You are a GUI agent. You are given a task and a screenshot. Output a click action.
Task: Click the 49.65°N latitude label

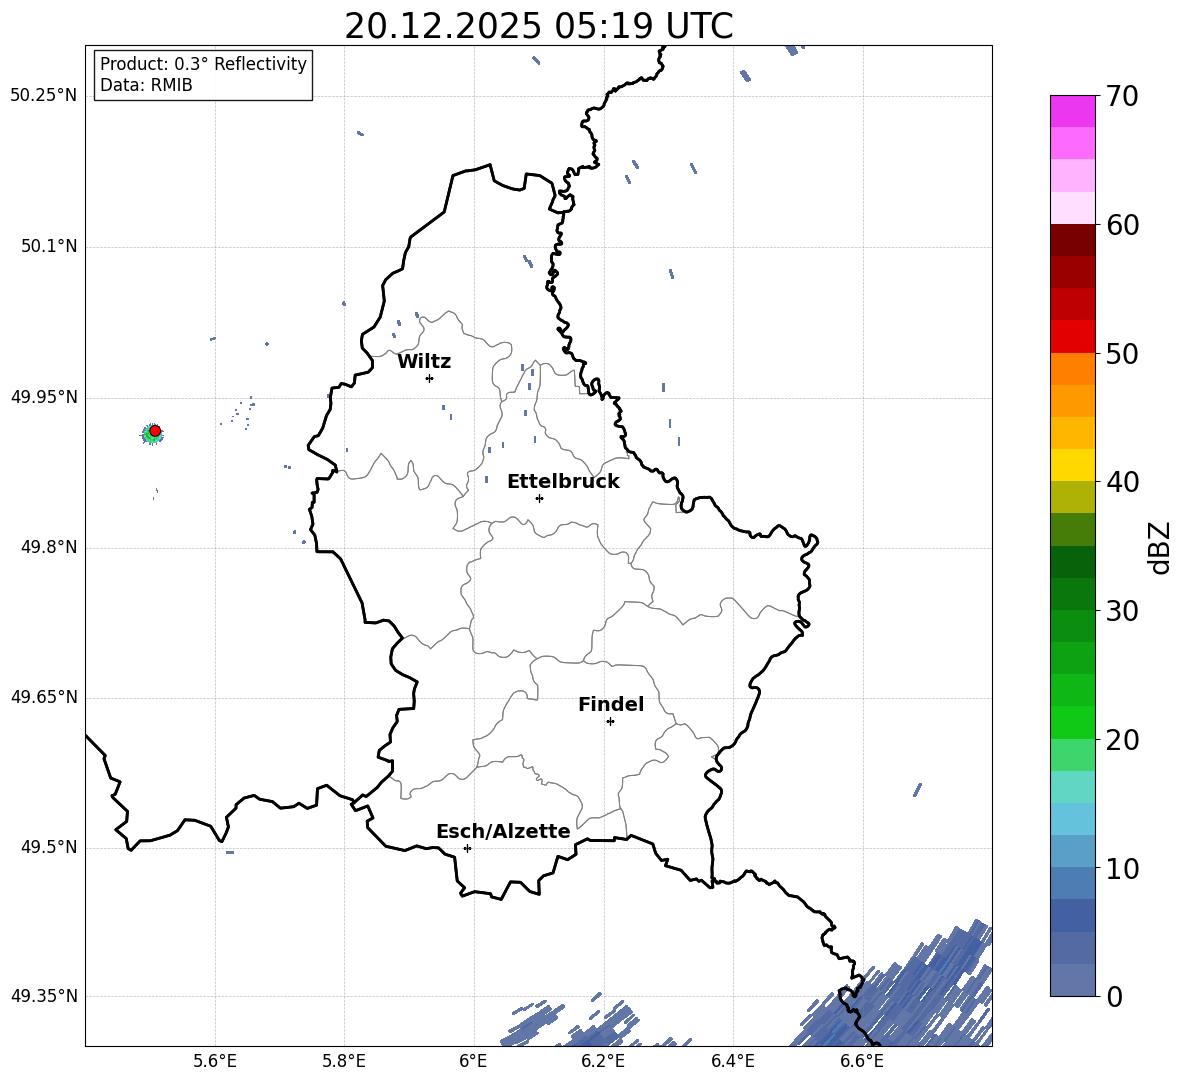[43, 697]
